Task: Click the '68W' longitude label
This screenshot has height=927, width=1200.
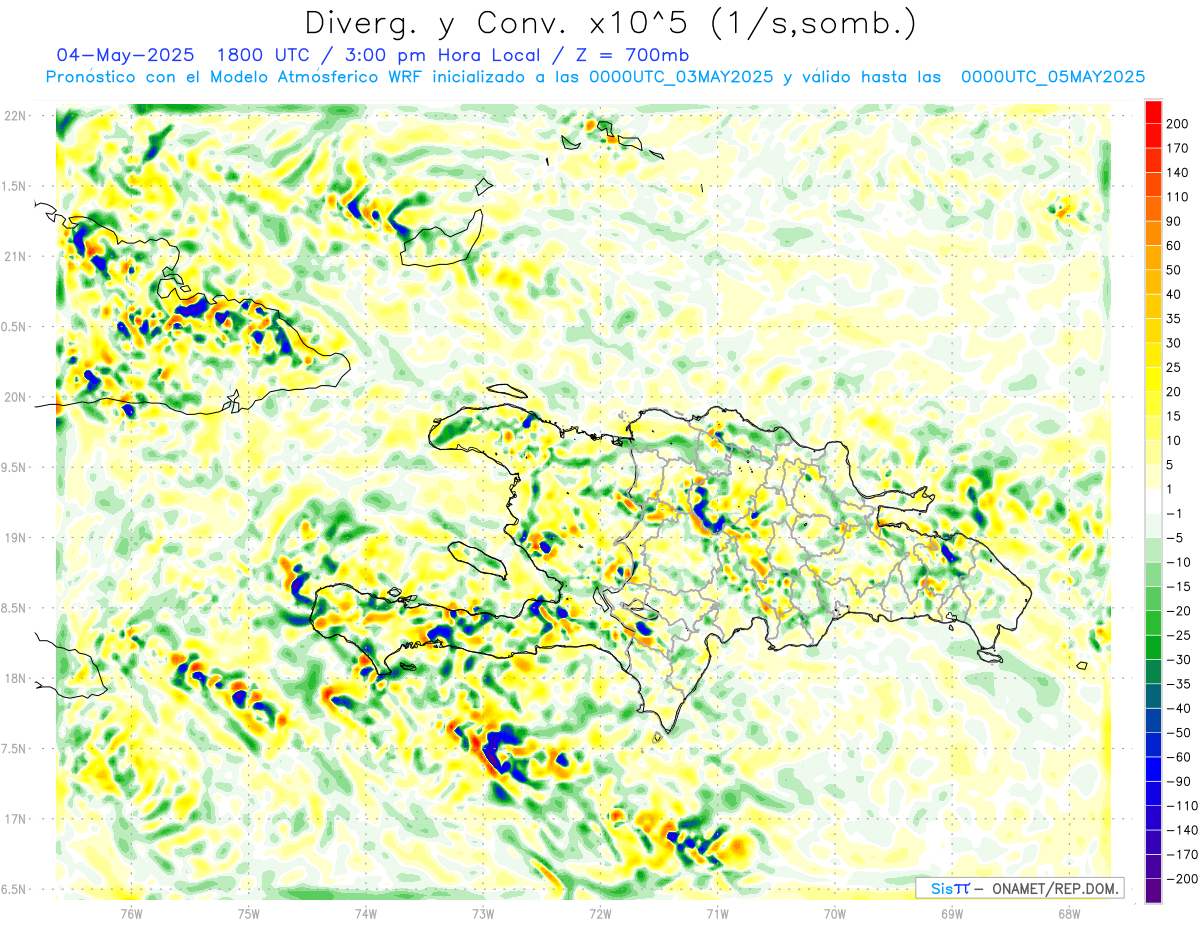Action: coord(1069,913)
